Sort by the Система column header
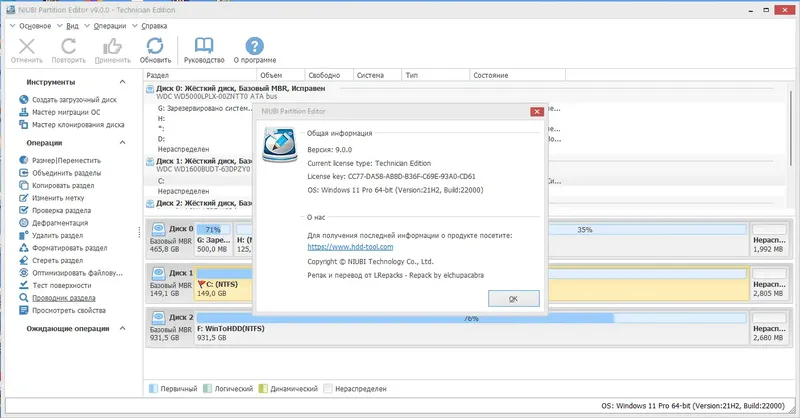This screenshot has width=800, height=418. [x=378, y=75]
